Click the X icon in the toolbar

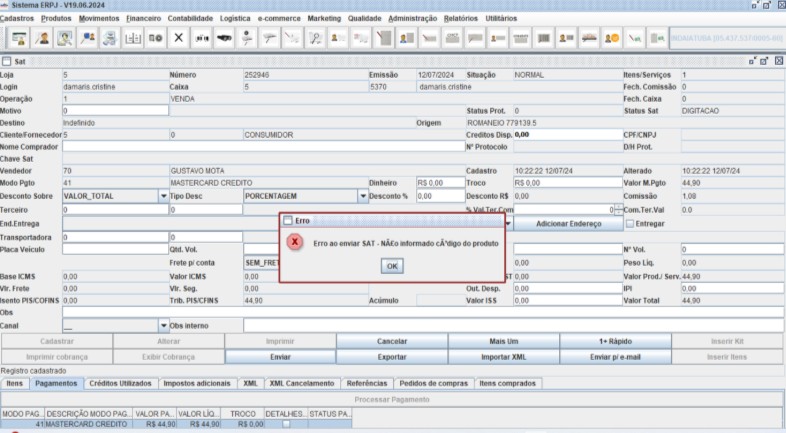(x=178, y=38)
